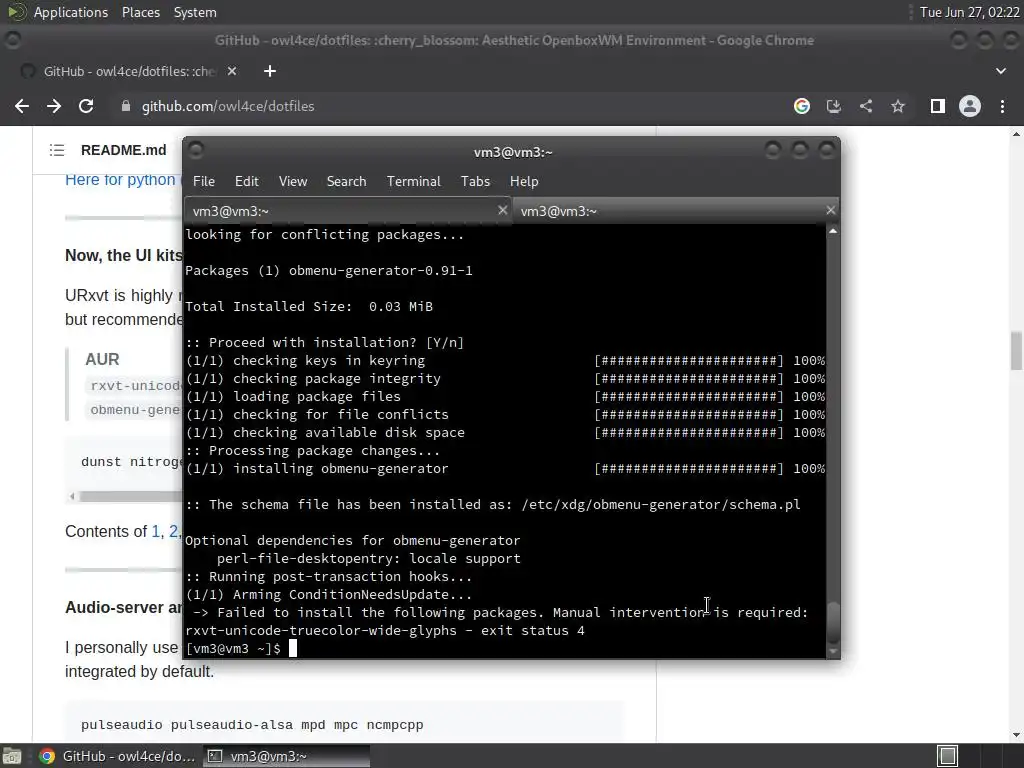
Task: Click Chrome icon in taskbar
Action: [x=46, y=756]
